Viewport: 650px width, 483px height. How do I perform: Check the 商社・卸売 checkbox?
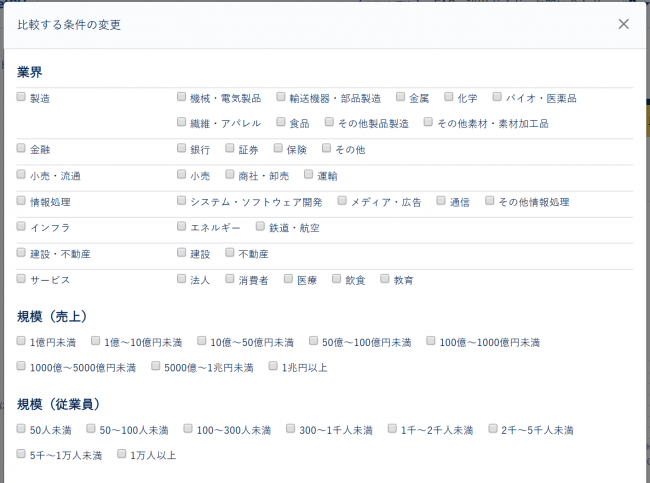click(230, 174)
